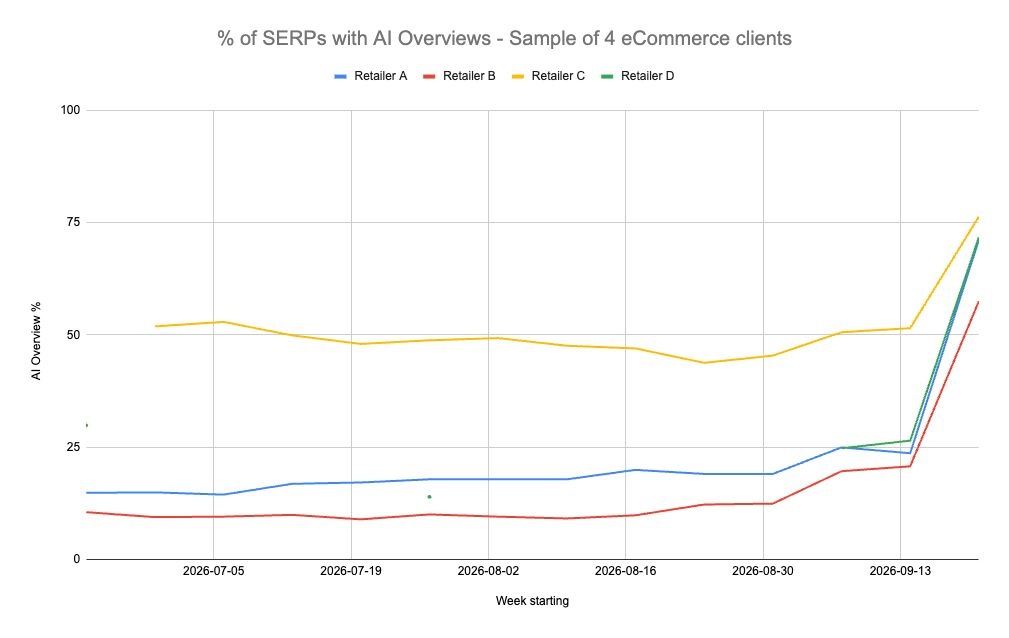The width and height of the screenshot is (1009, 638).
Task: Click the 'AI Overview %' axis title
Action: pyautogui.click(x=36, y=341)
